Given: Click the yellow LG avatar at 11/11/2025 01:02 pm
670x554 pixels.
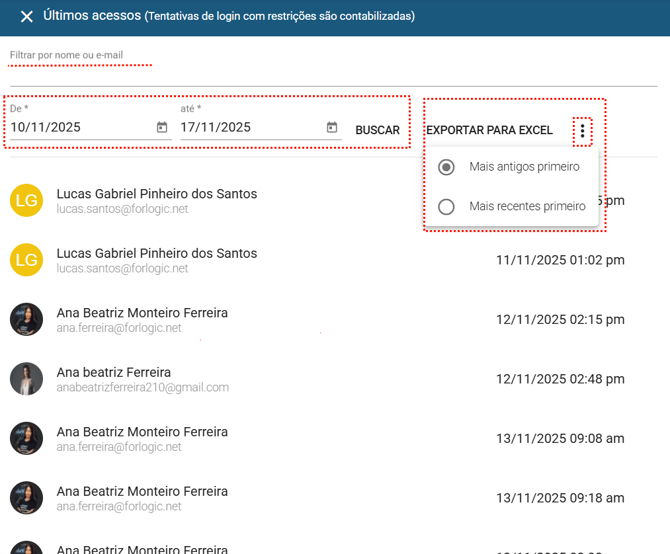Looking at the screenshot, I should 27,260.
